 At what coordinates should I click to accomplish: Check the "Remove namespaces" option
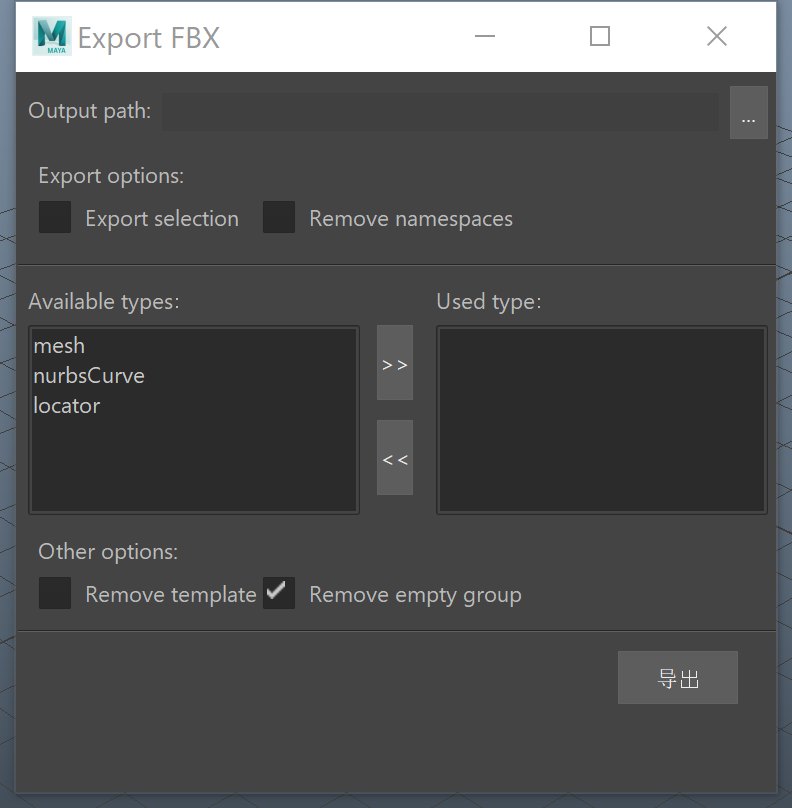278,217
